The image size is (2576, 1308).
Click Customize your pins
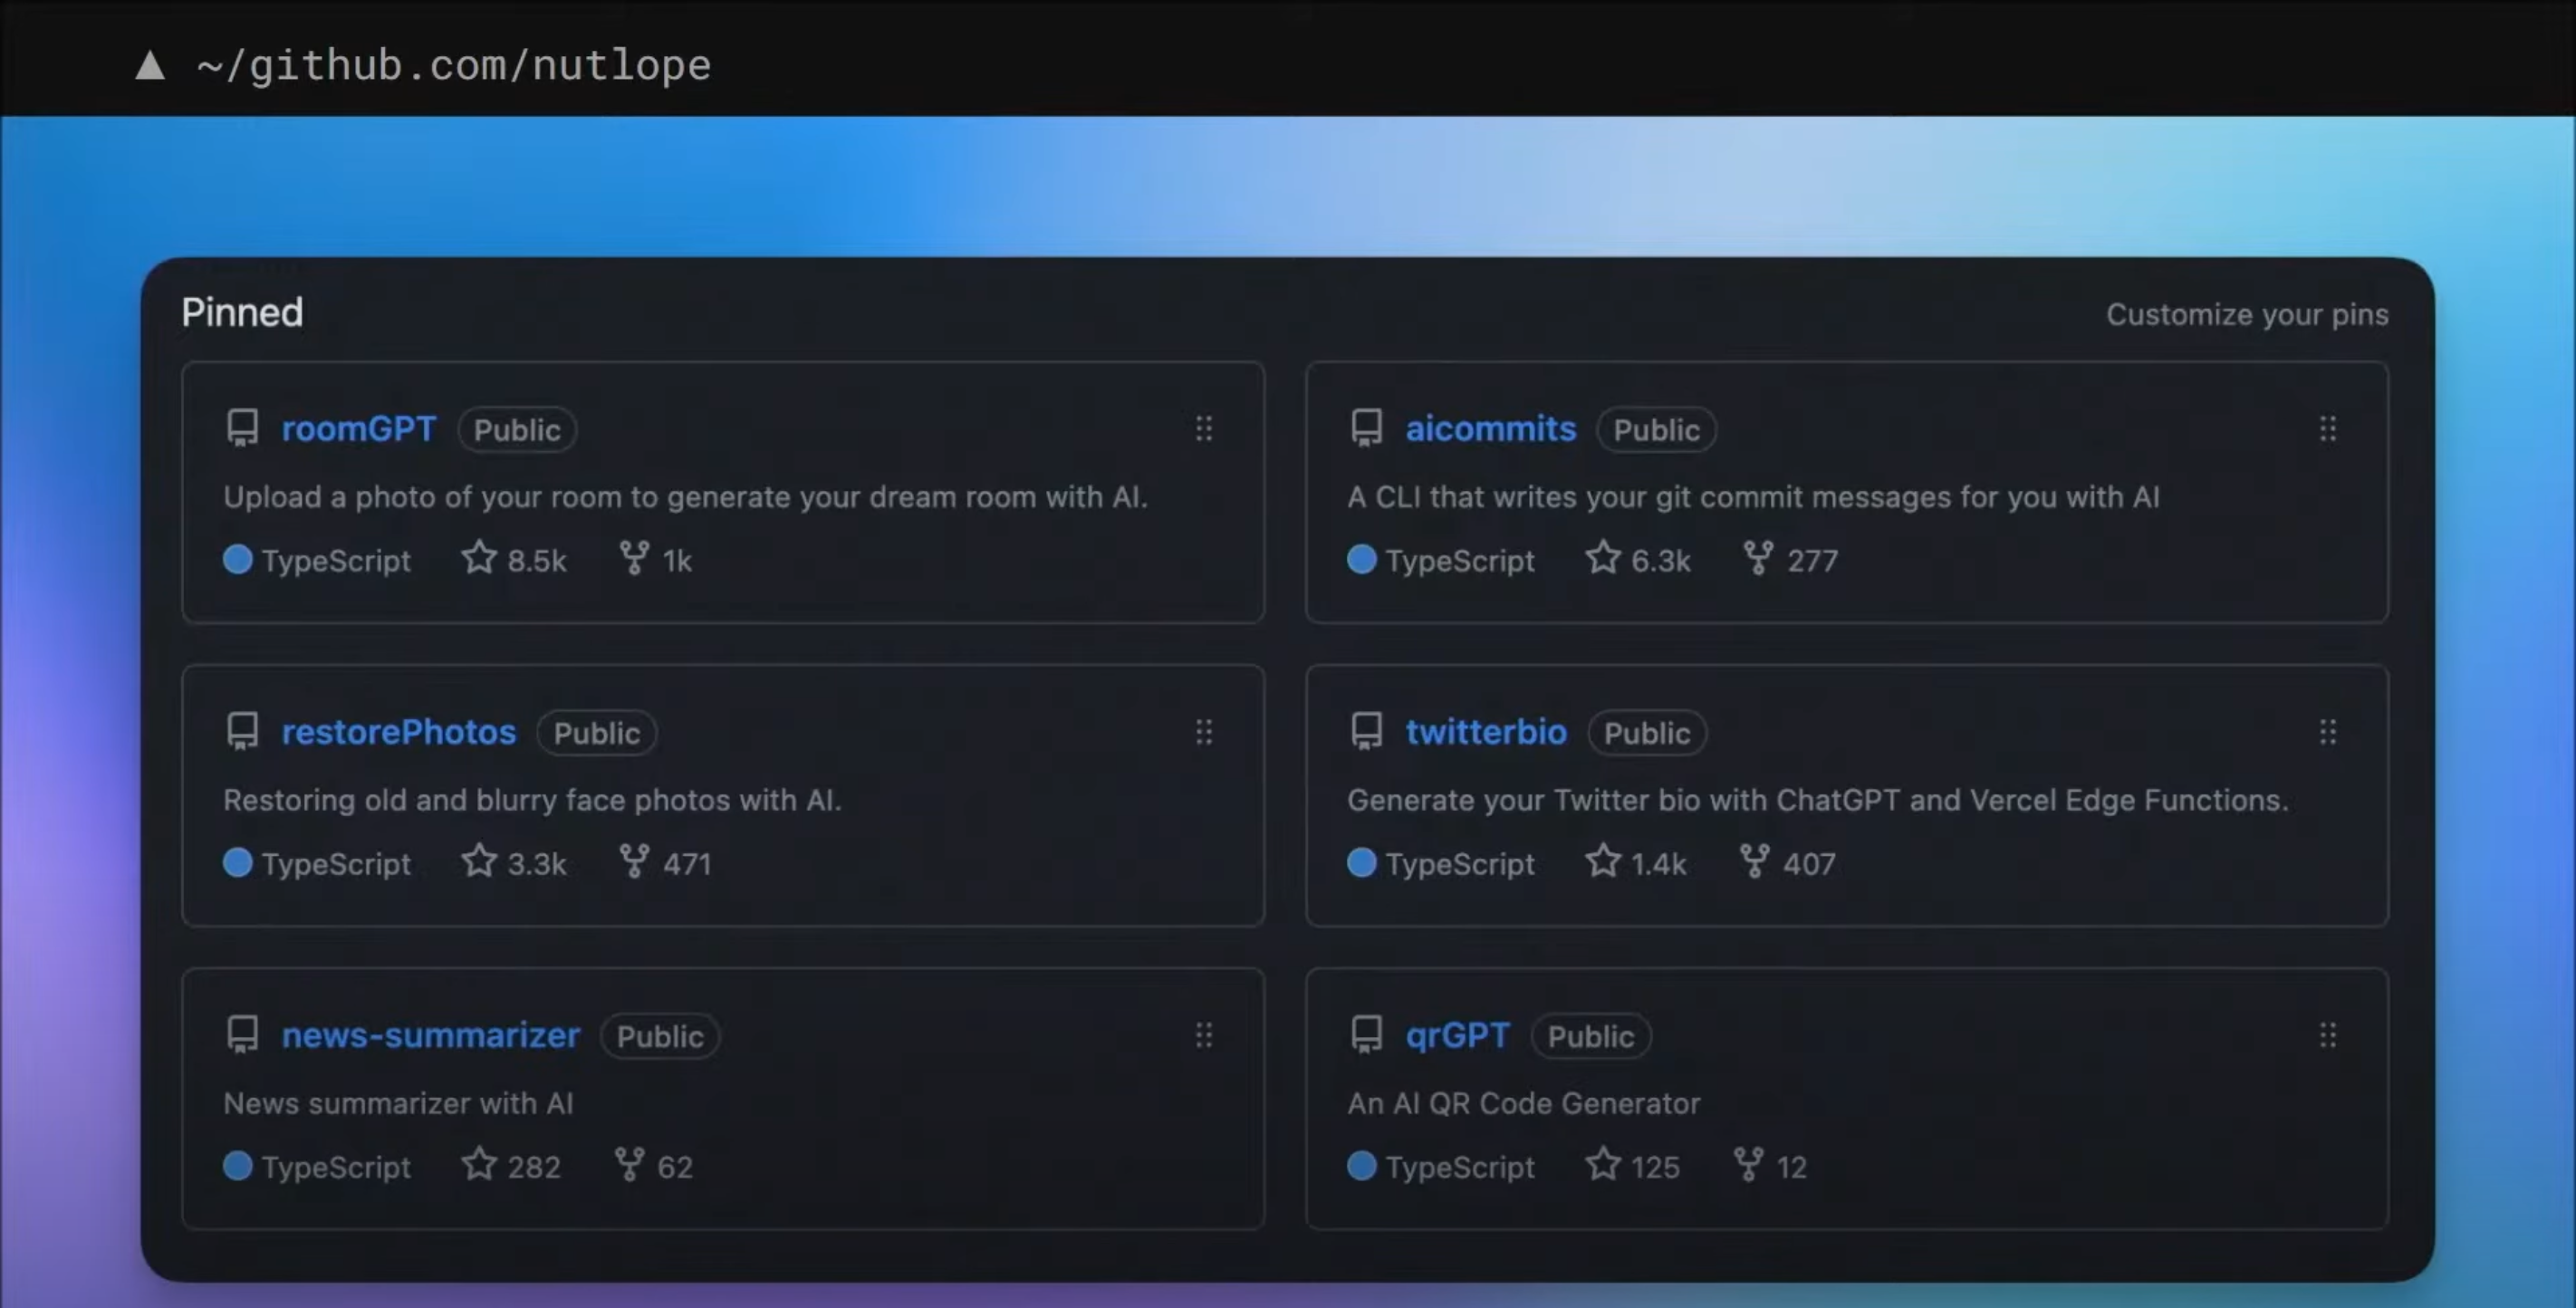[x=2247, y=315]
